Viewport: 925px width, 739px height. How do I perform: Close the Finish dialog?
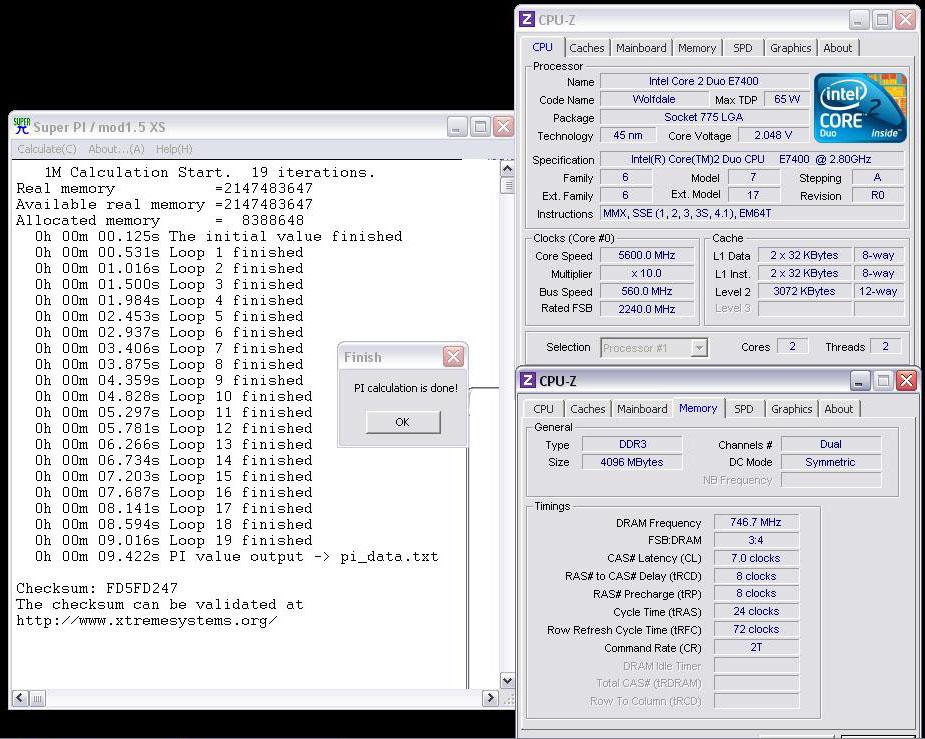453,356
